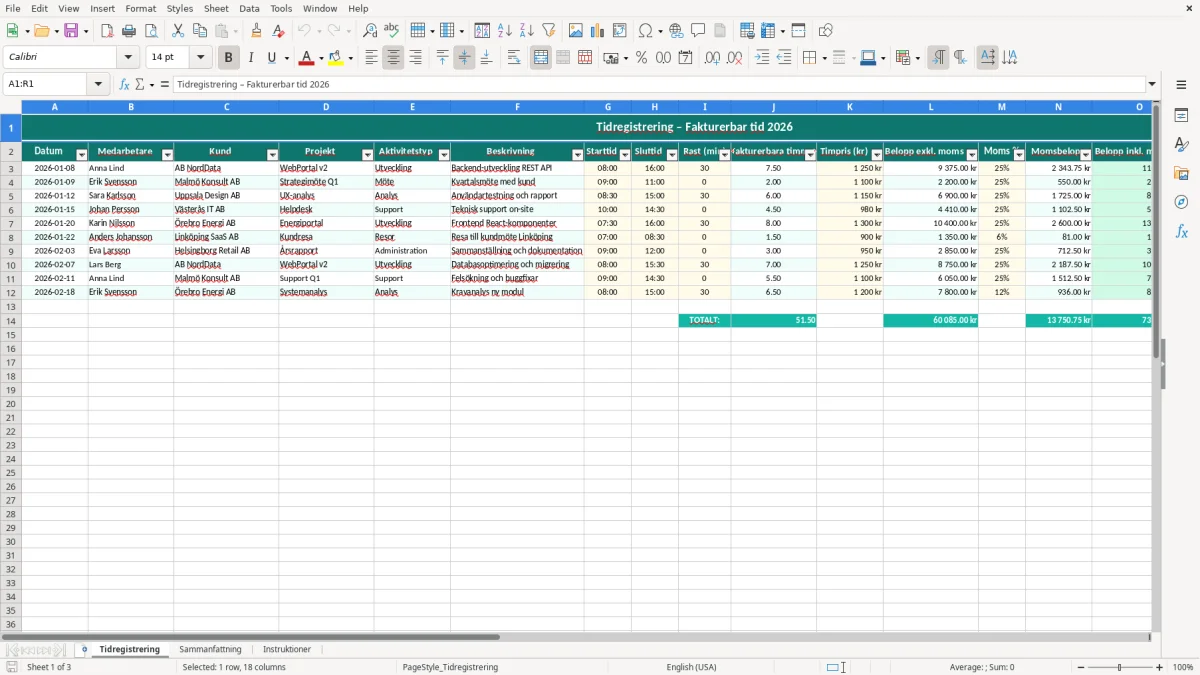Open the Find & Replace icon

point(370,31)
